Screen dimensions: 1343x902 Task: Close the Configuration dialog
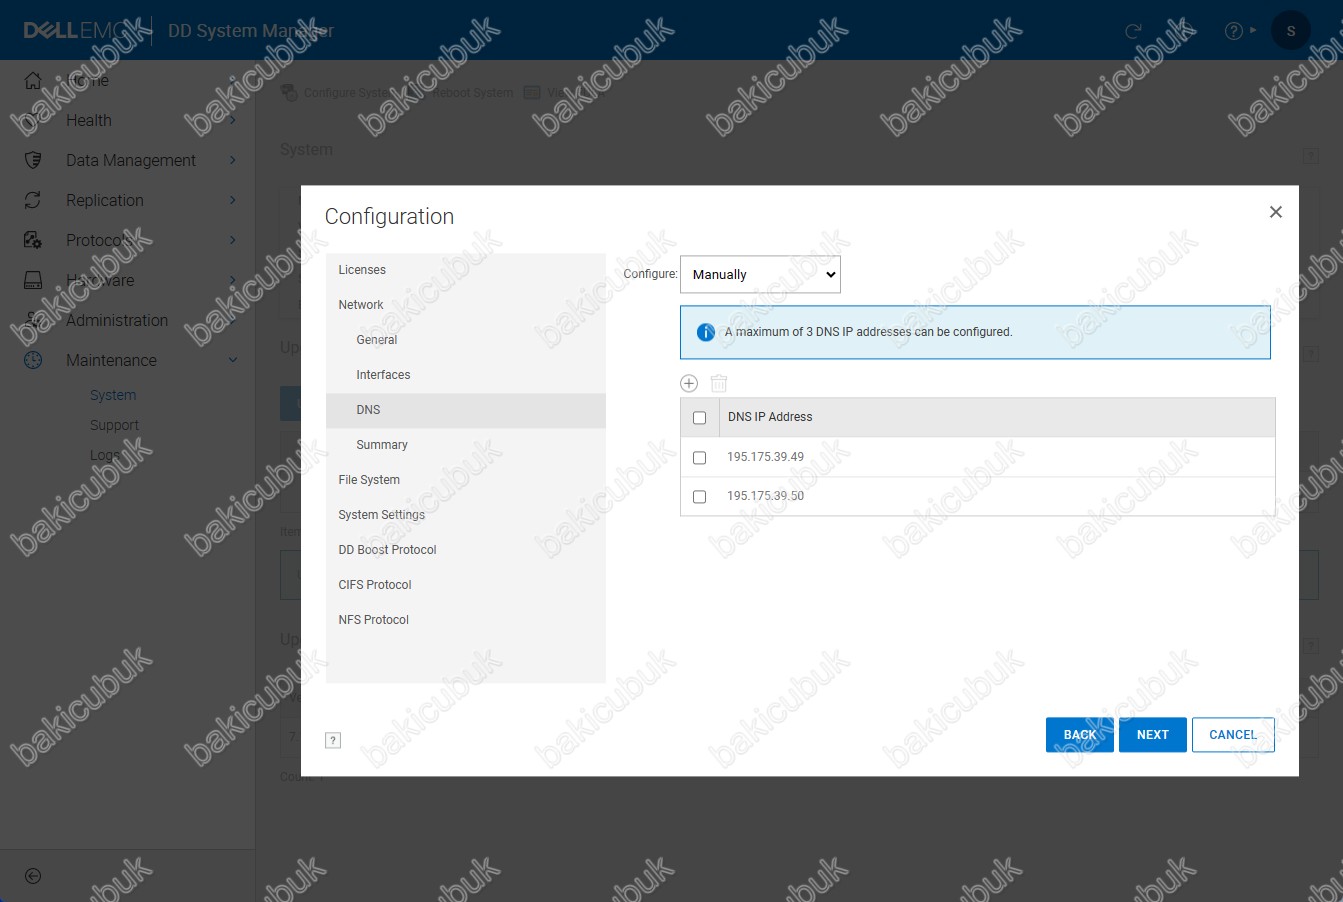(x=1275, y=212)
